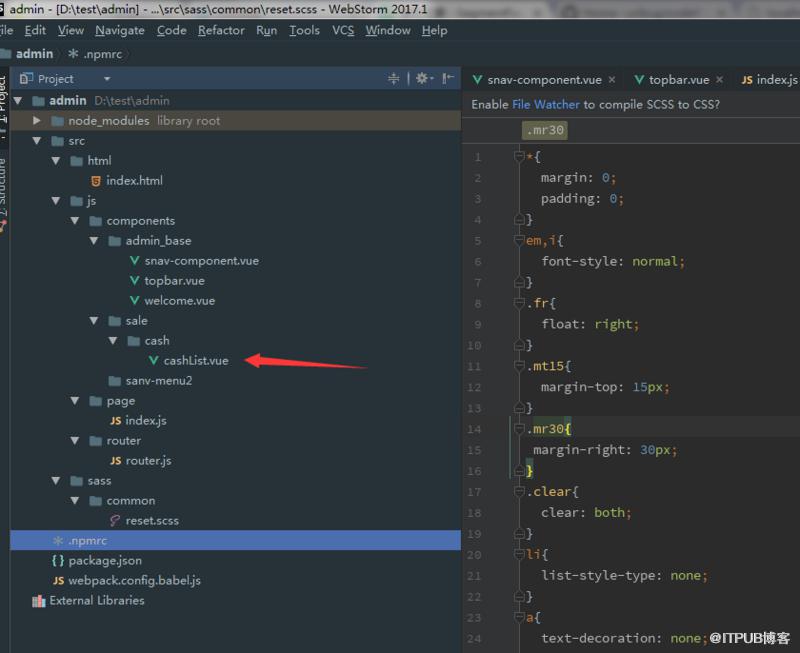Fold the em,i rule block
This screenshot has height=653, width=800.
click(519, 240)
